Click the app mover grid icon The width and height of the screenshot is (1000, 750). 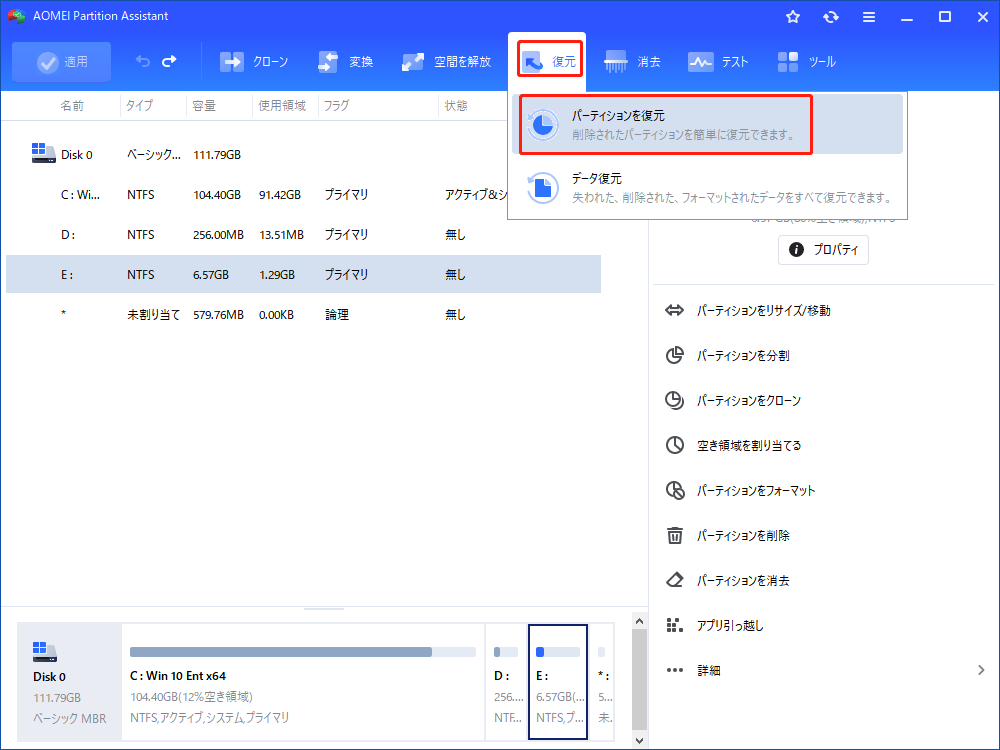click(x=675, y=625)
